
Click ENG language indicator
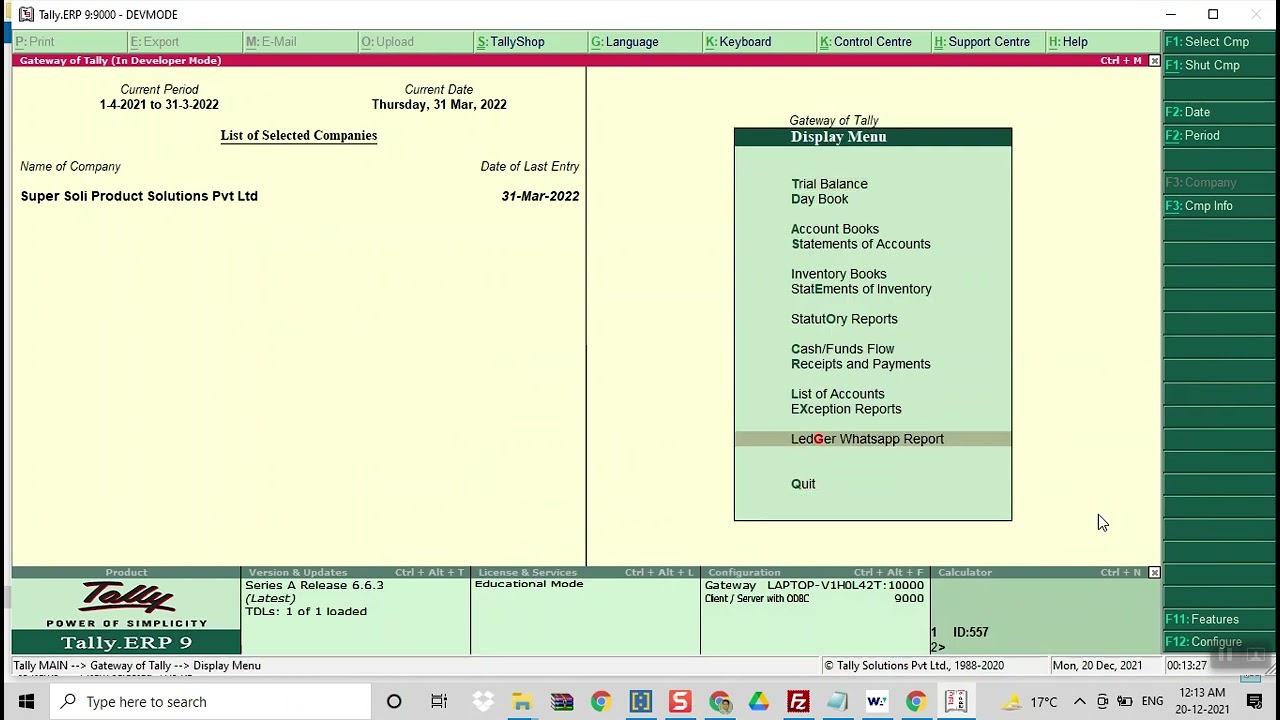(1152, 702)
